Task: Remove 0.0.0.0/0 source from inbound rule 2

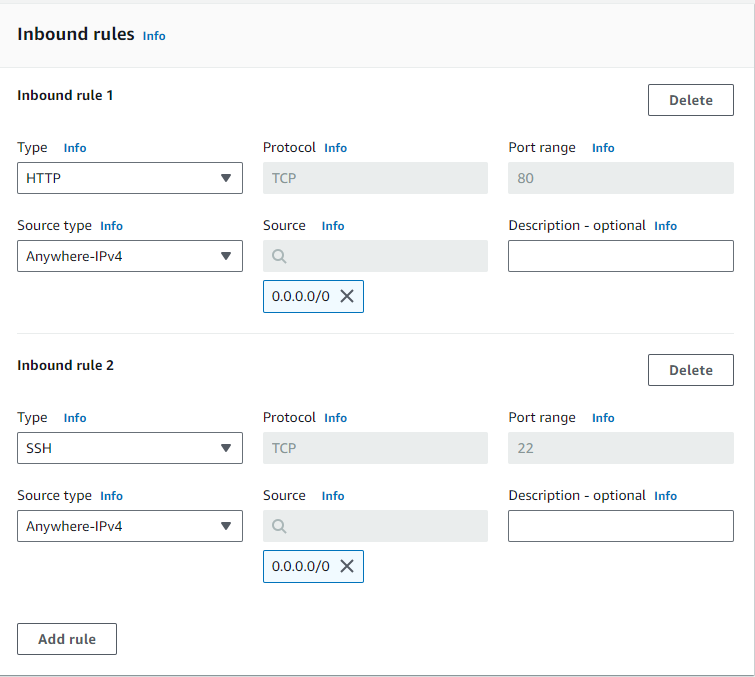Action: [347, 566]
